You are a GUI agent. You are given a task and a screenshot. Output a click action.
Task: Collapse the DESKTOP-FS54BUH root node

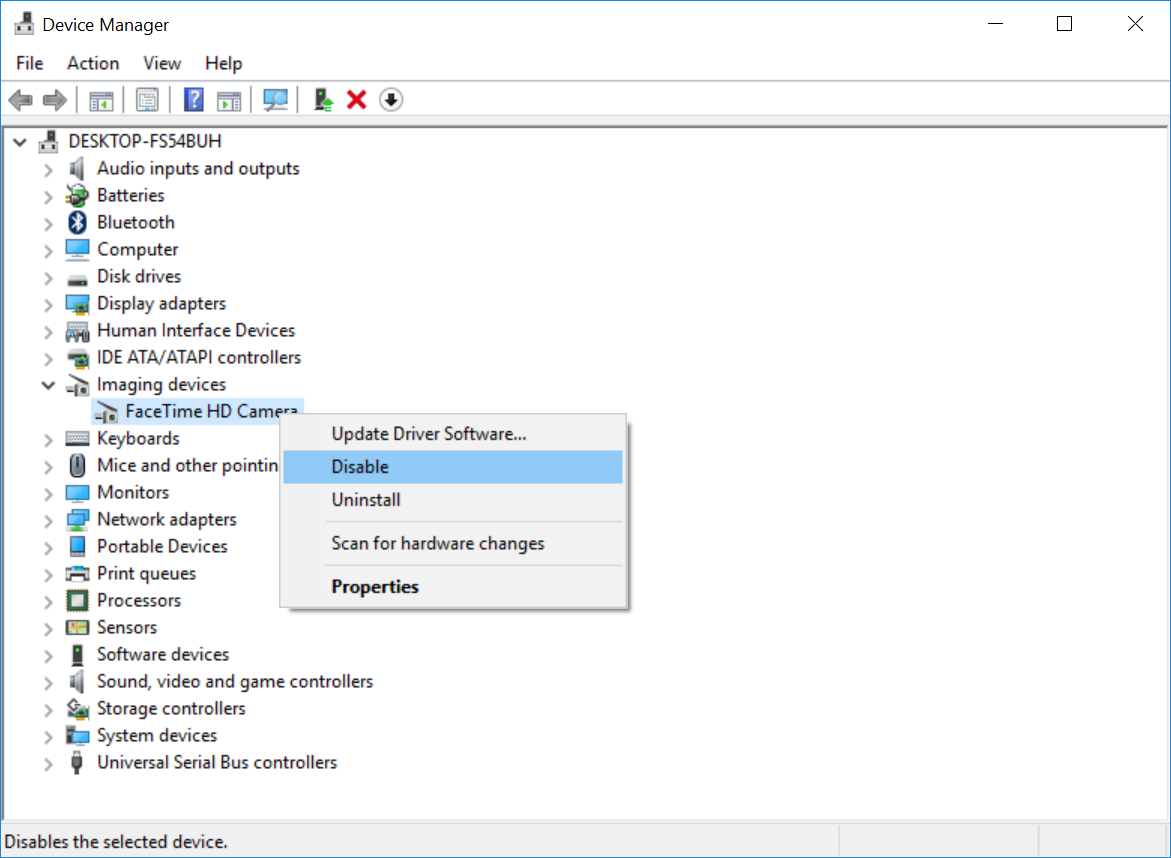point(20,142)
